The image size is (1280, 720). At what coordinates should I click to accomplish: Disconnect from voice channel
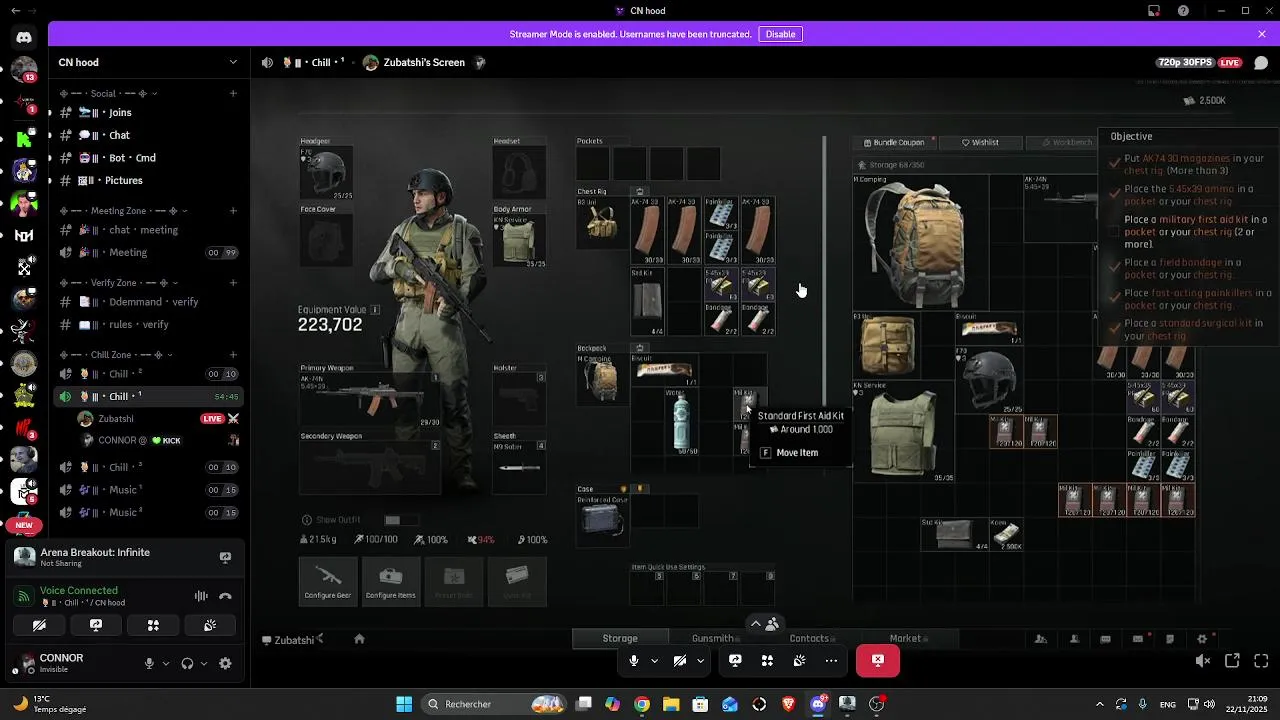(225, 596)
